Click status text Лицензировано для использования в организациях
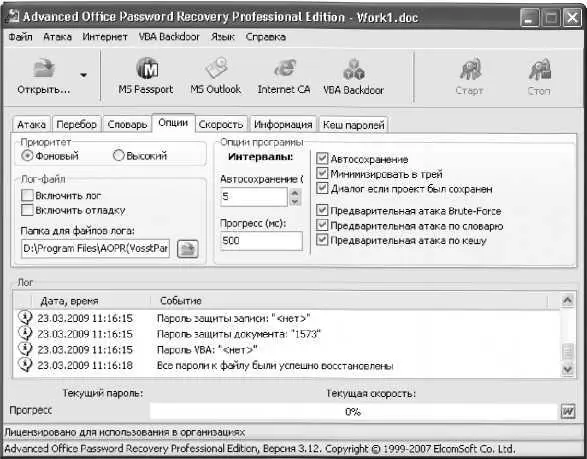 point(125,432)
